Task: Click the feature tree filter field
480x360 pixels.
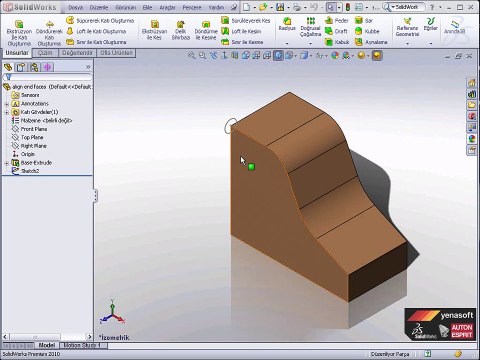Action: click(47, 77)
